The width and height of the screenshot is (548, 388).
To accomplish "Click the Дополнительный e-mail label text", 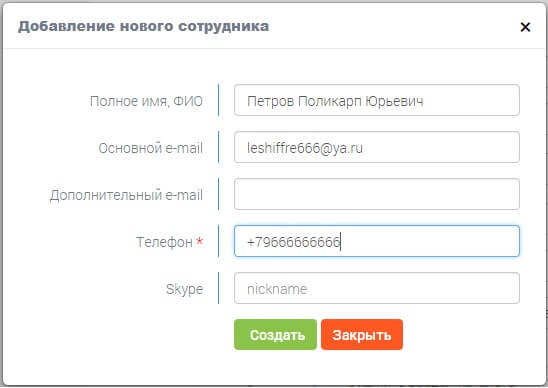I will [x=126, y=195].
